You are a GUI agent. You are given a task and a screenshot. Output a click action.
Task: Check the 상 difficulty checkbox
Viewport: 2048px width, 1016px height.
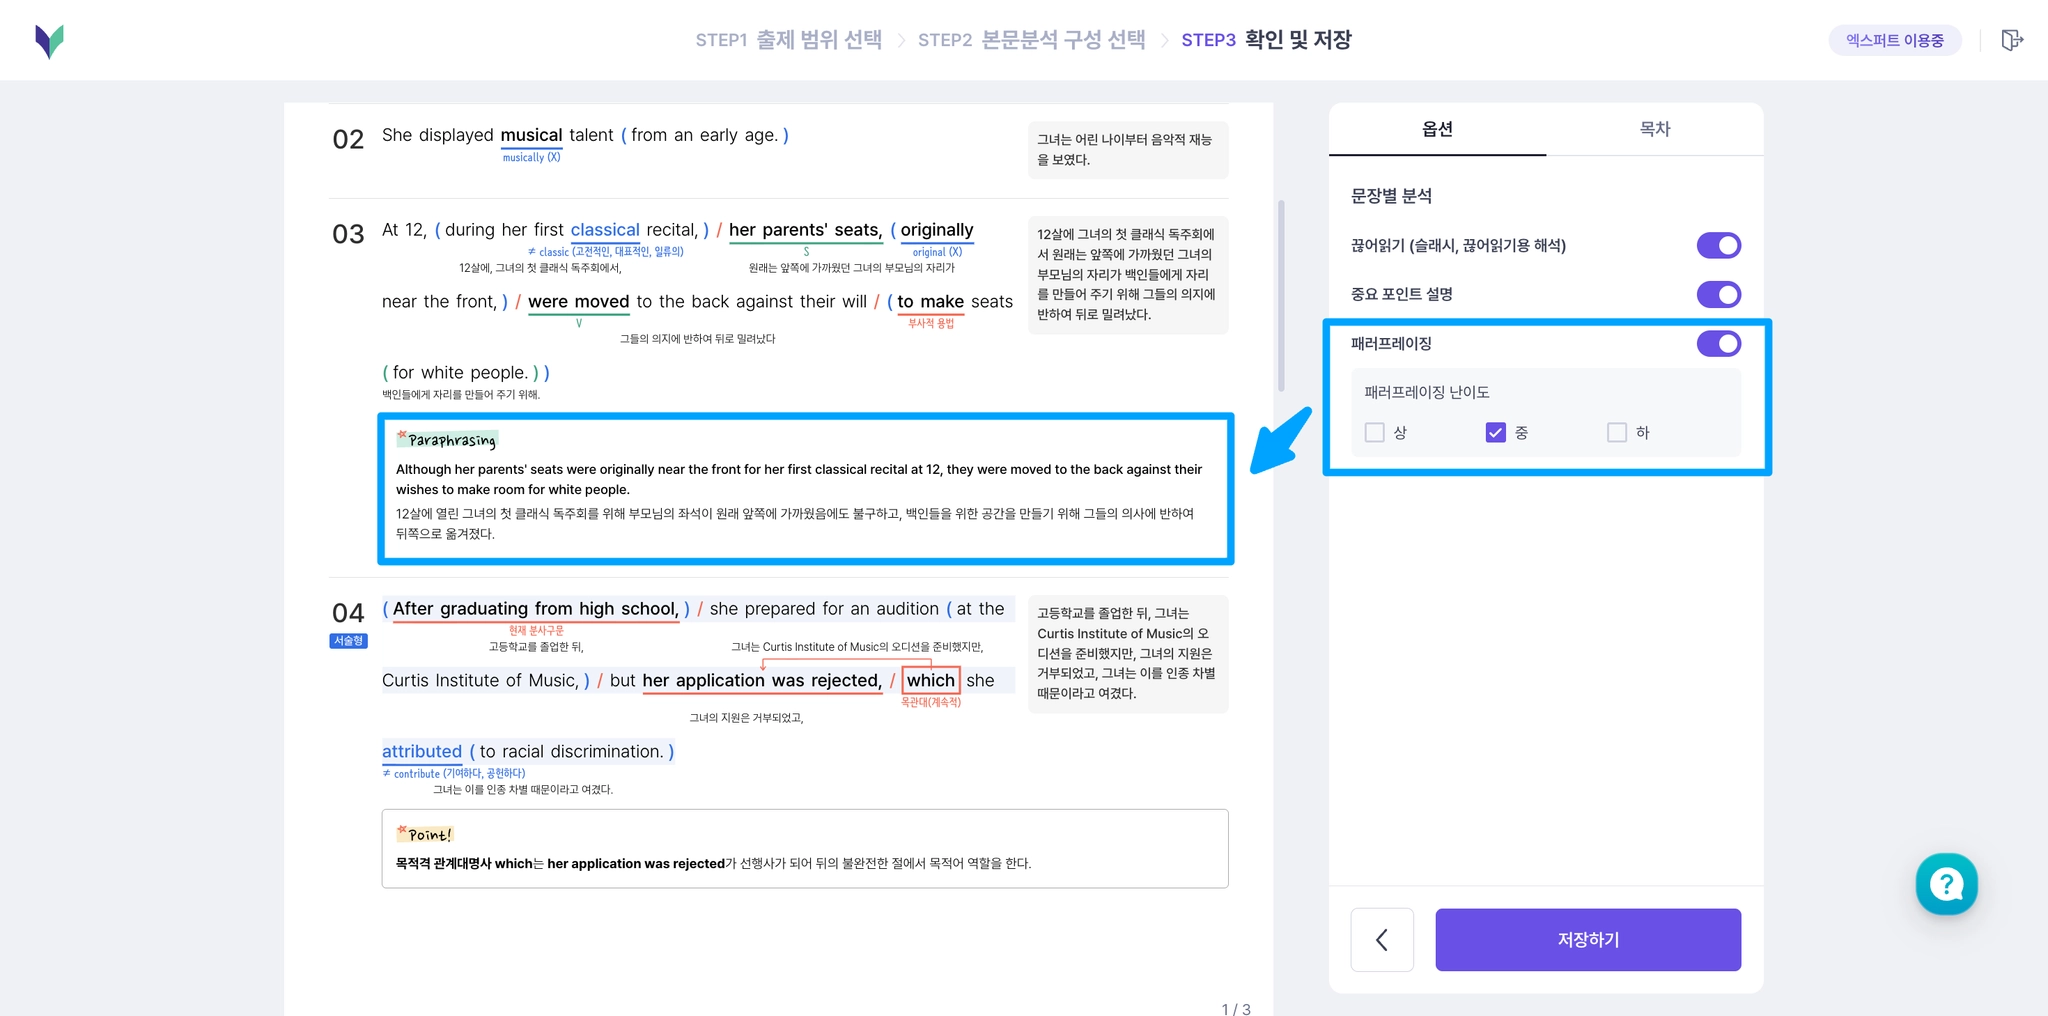[1375, 432]
